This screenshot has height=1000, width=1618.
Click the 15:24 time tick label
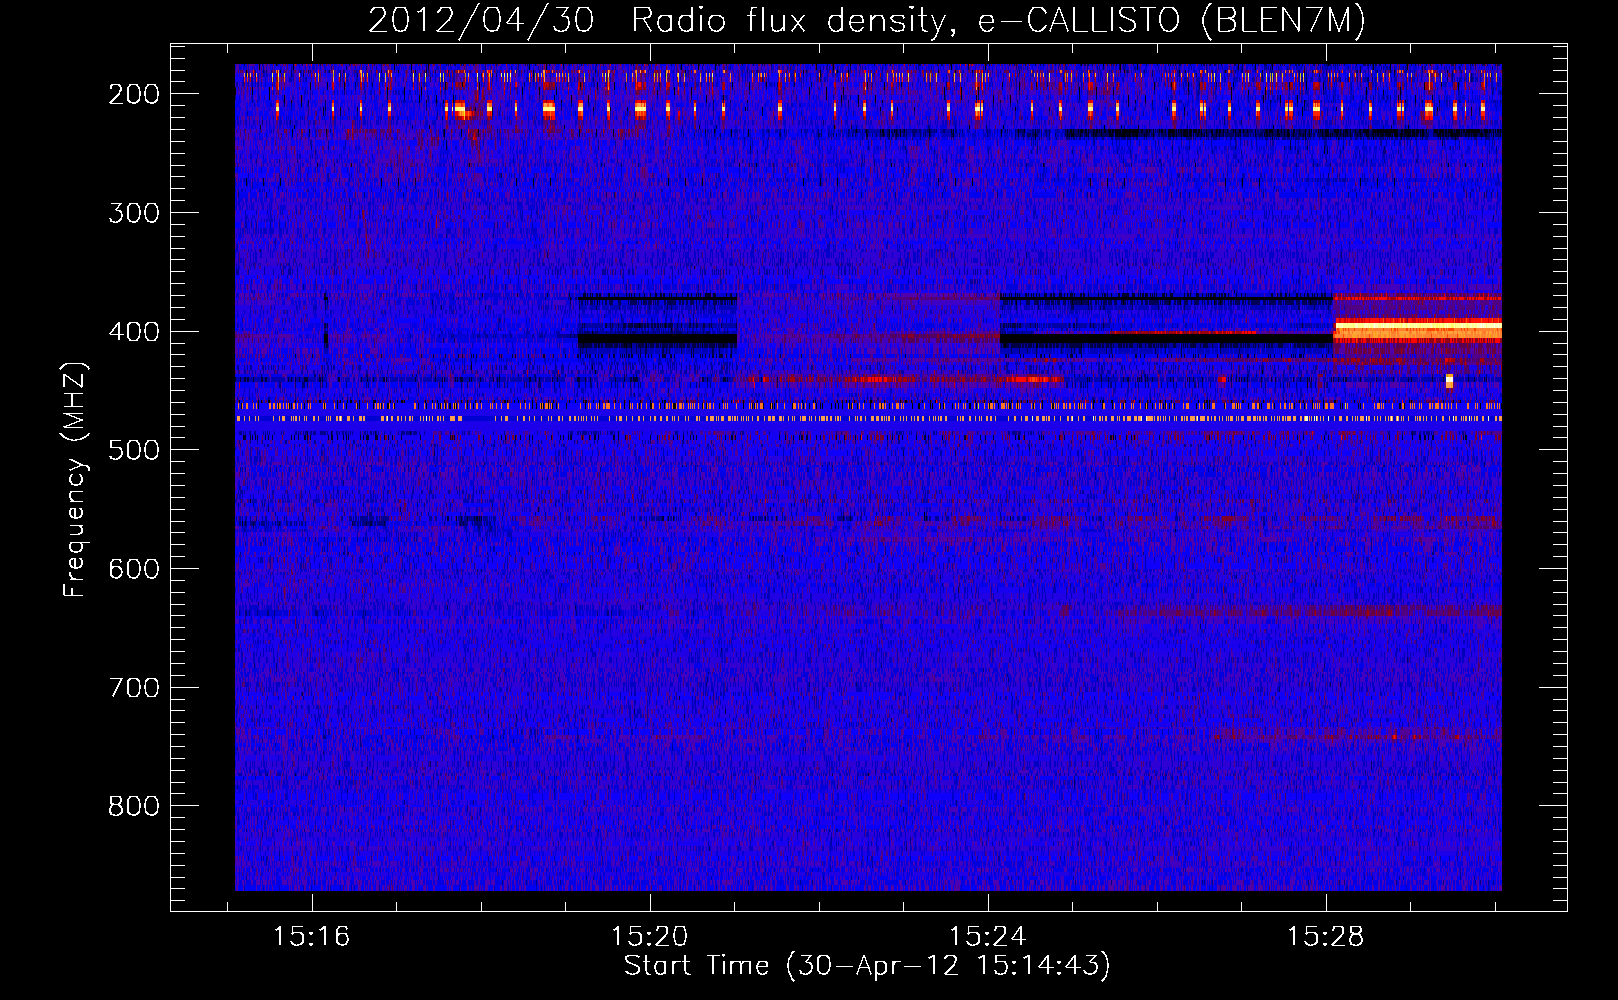tap(988, 937)
